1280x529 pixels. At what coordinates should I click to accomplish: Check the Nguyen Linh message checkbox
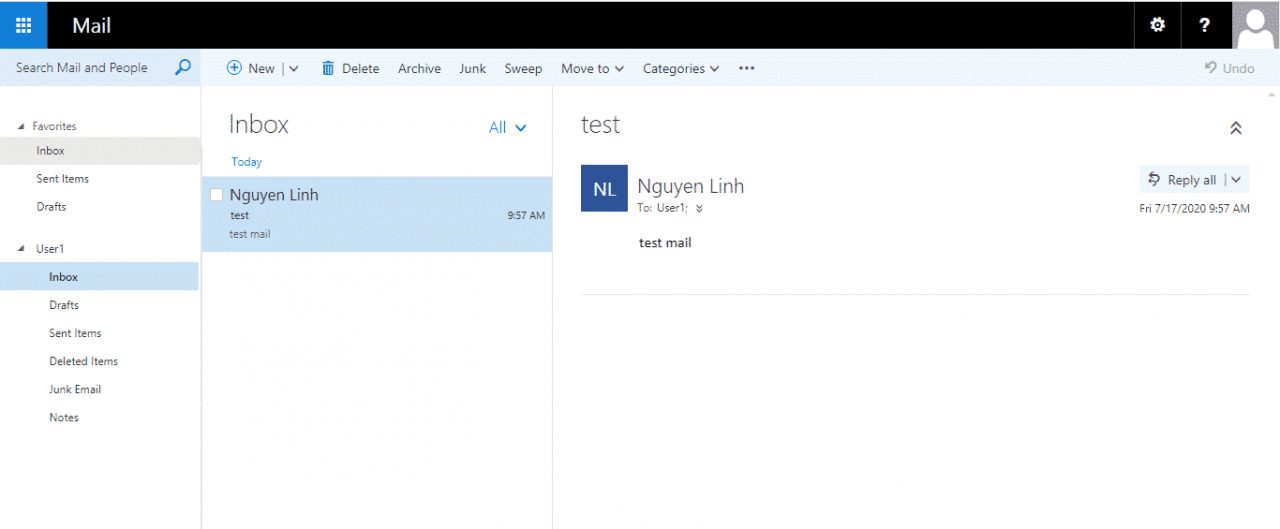[216, 195]
